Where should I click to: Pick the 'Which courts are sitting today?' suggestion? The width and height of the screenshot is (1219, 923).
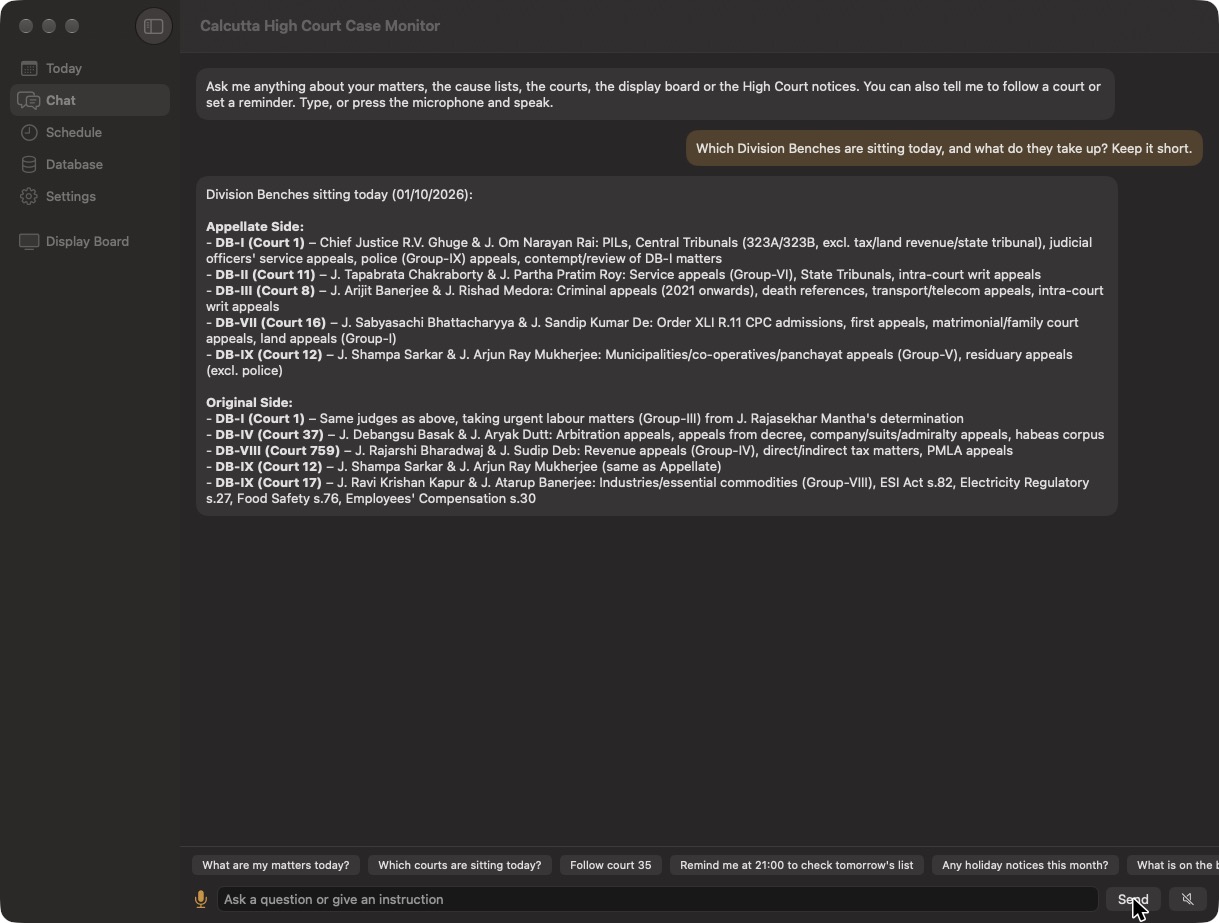click(x=459, y=865)
